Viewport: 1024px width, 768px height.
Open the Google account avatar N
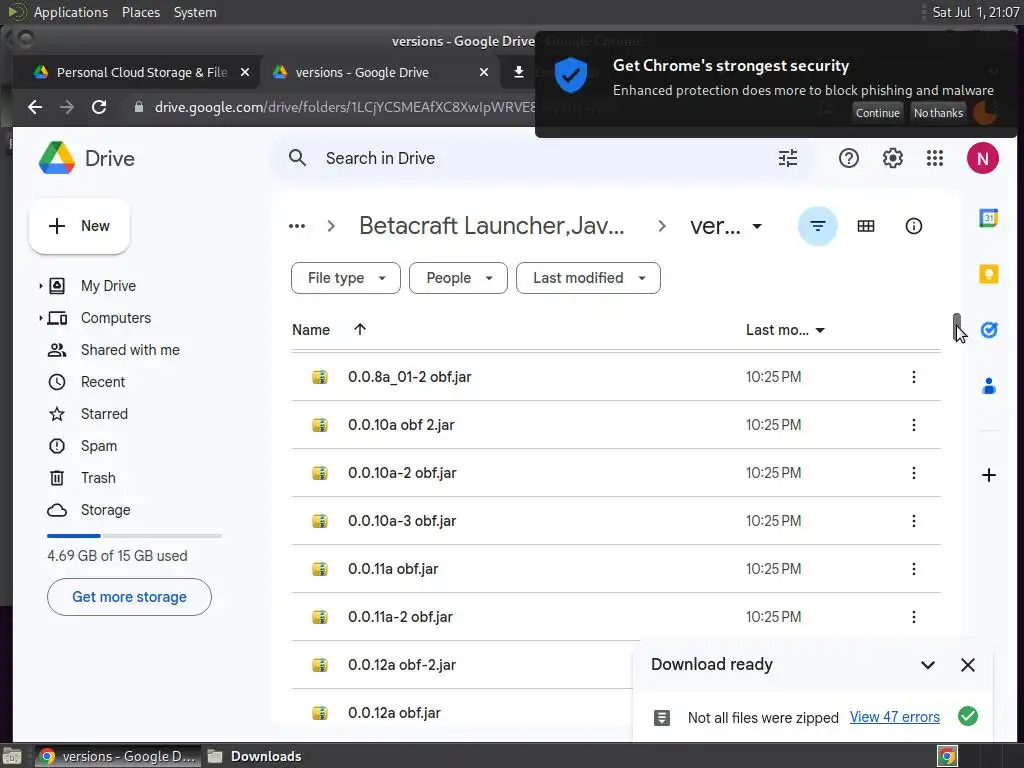pos(982,158)
